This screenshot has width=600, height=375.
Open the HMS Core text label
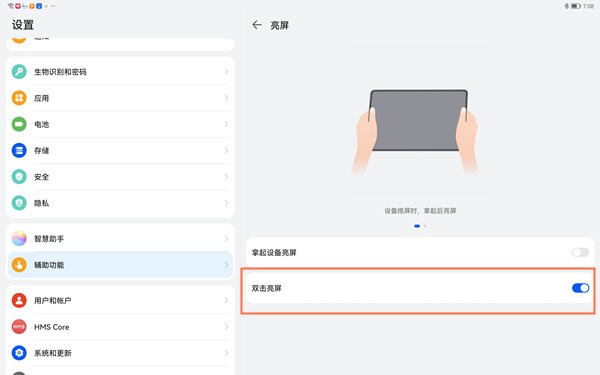52,327
